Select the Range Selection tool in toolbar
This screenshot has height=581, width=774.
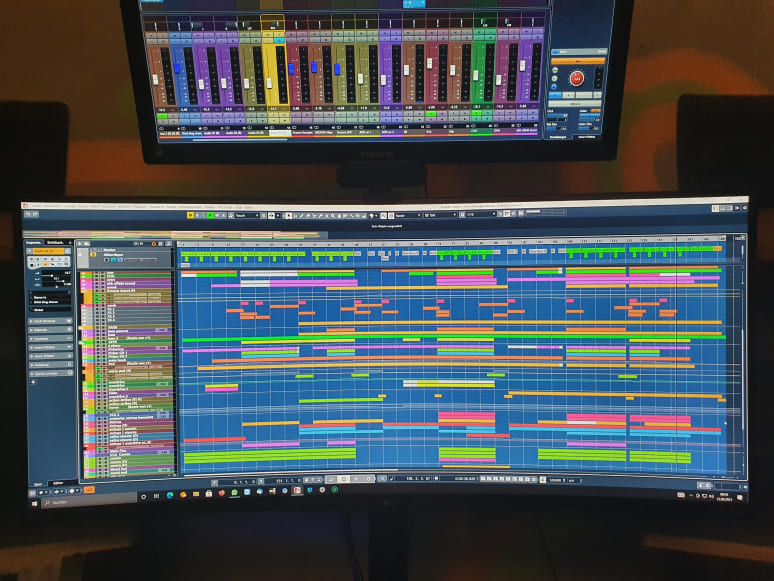click(x=296, y=216)
